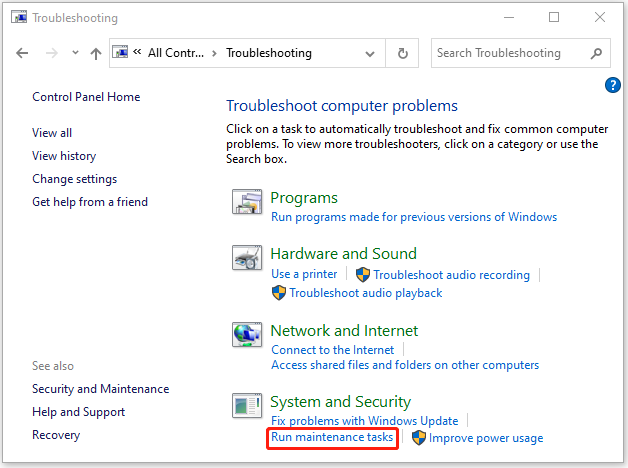Click the Hardware and Sound icon

[247, 258]
